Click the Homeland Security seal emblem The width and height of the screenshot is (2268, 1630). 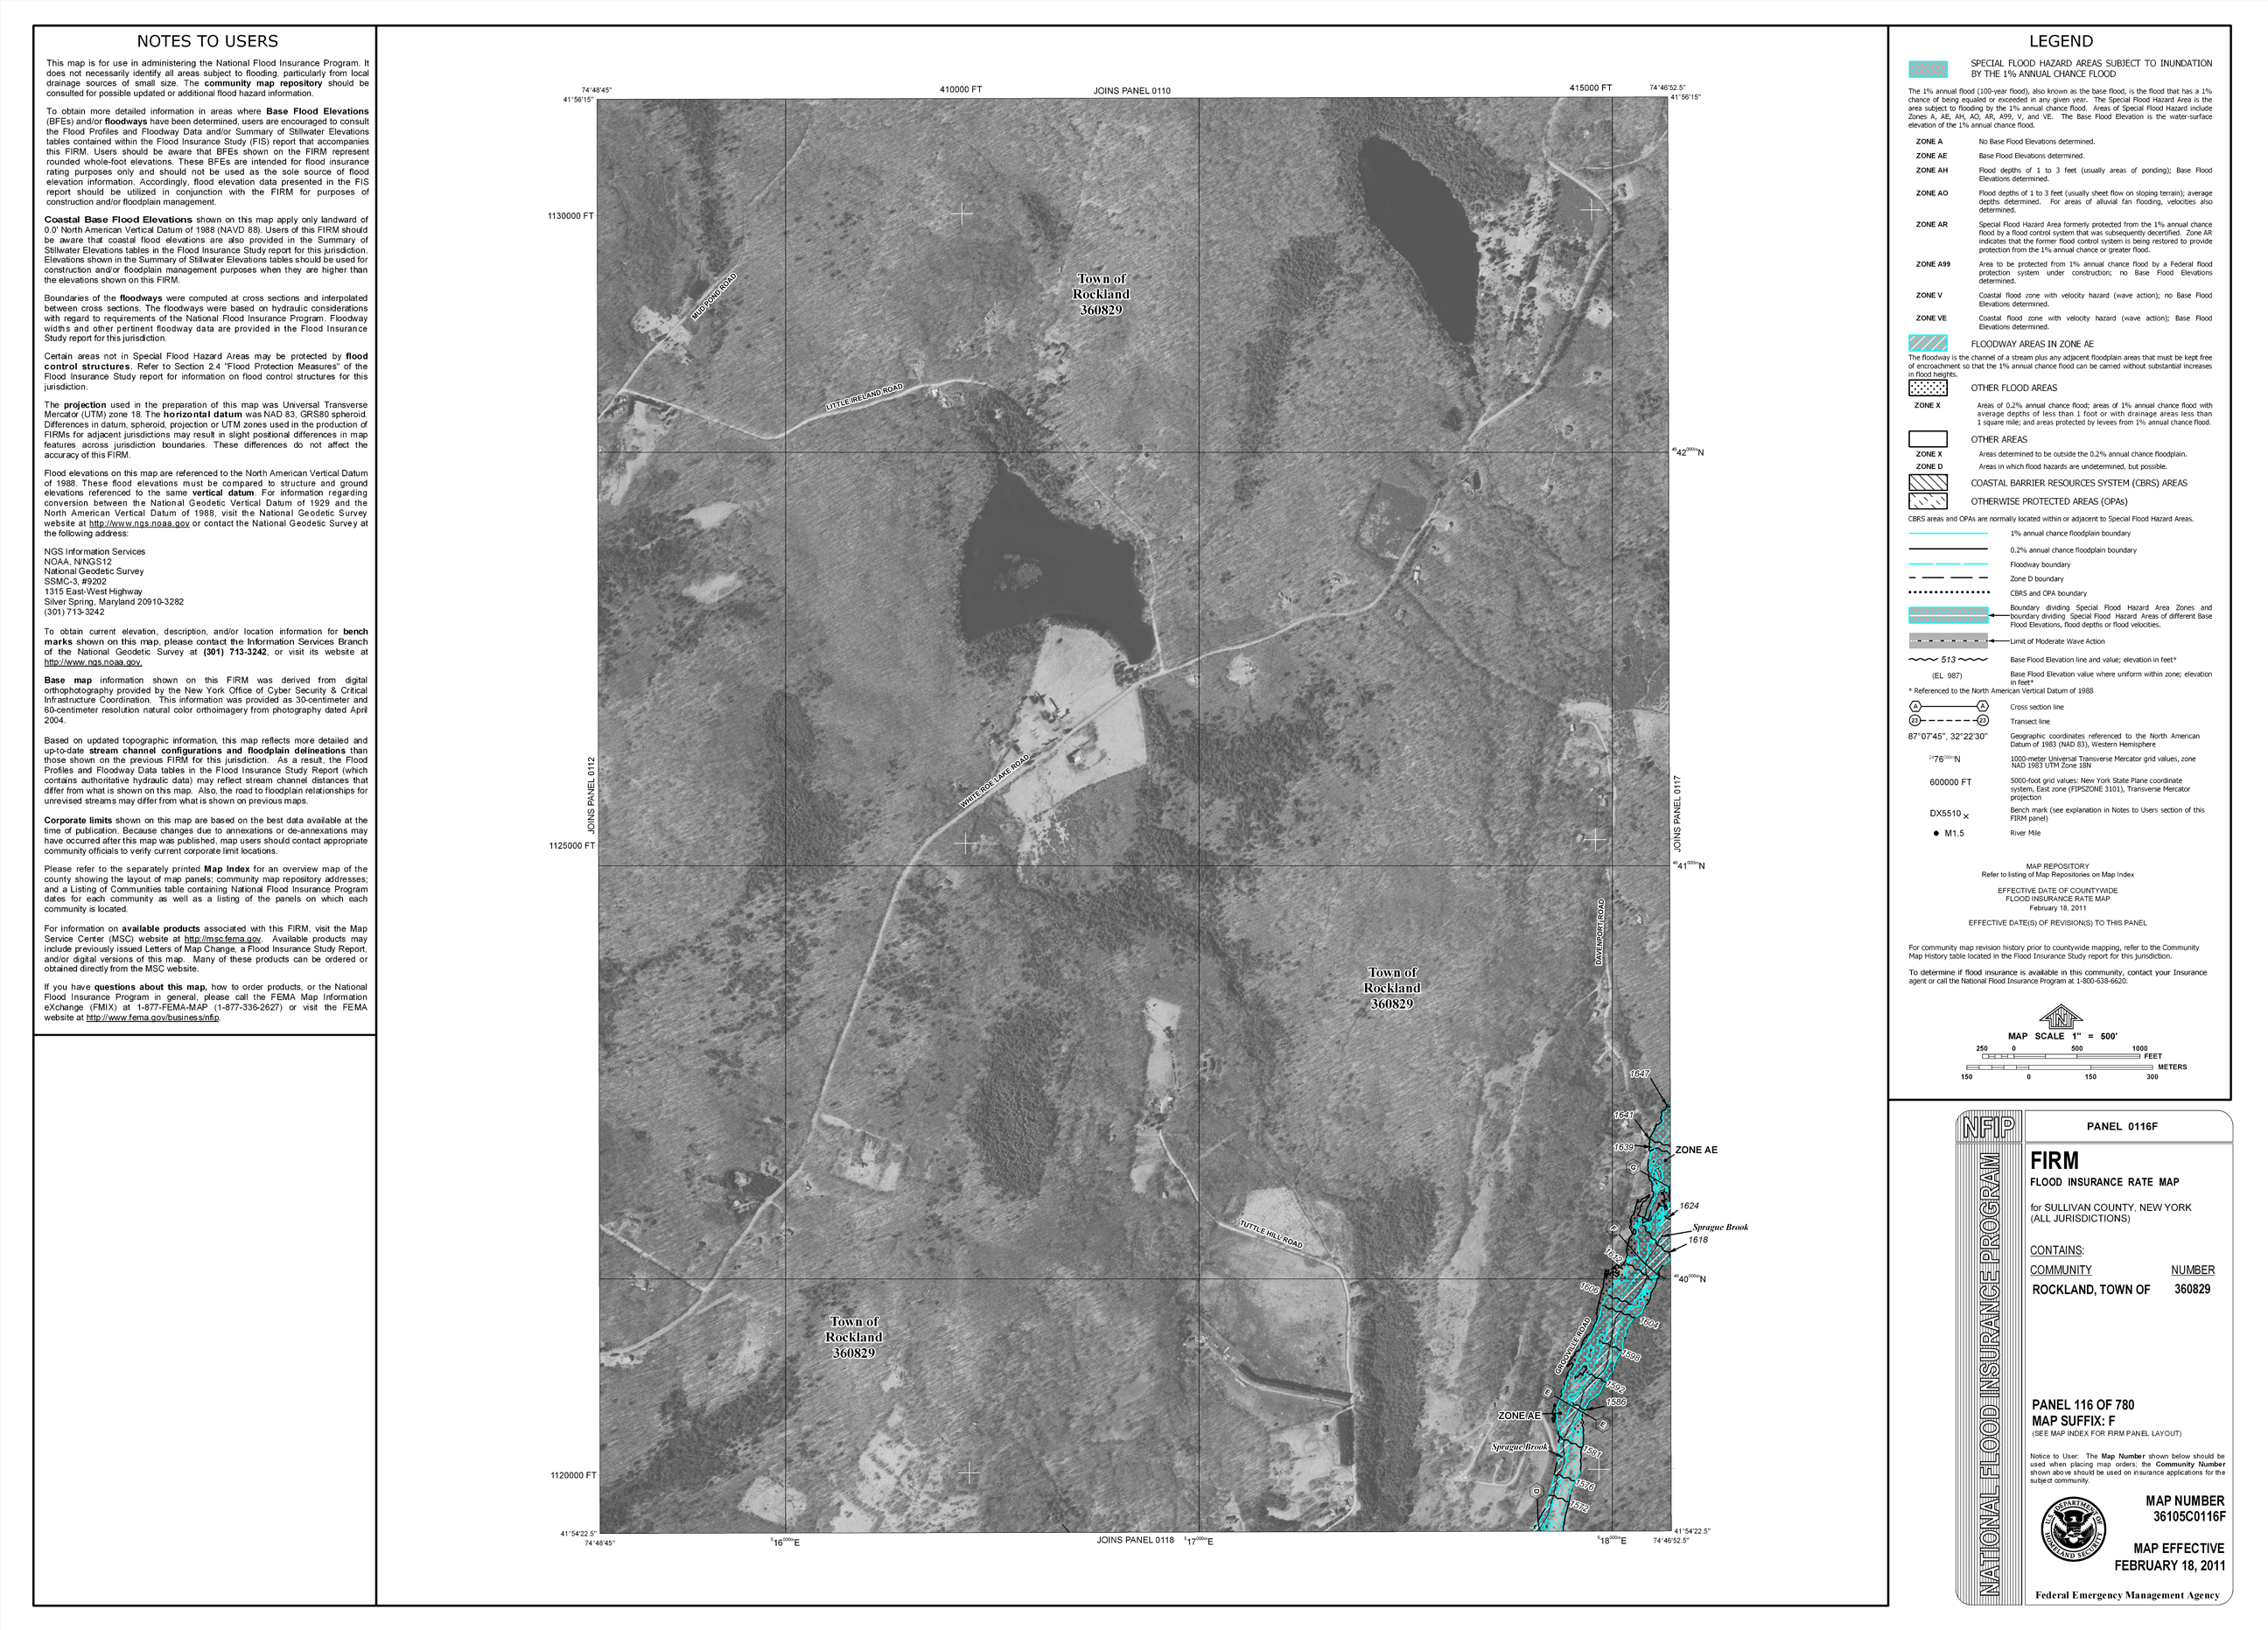click(2073, 1530)
